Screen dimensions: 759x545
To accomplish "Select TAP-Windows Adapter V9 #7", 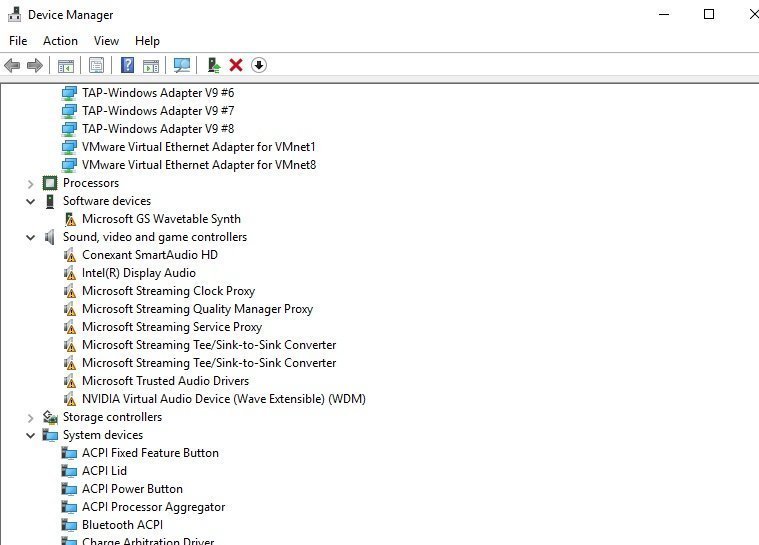I will click(x=158, y=111).
